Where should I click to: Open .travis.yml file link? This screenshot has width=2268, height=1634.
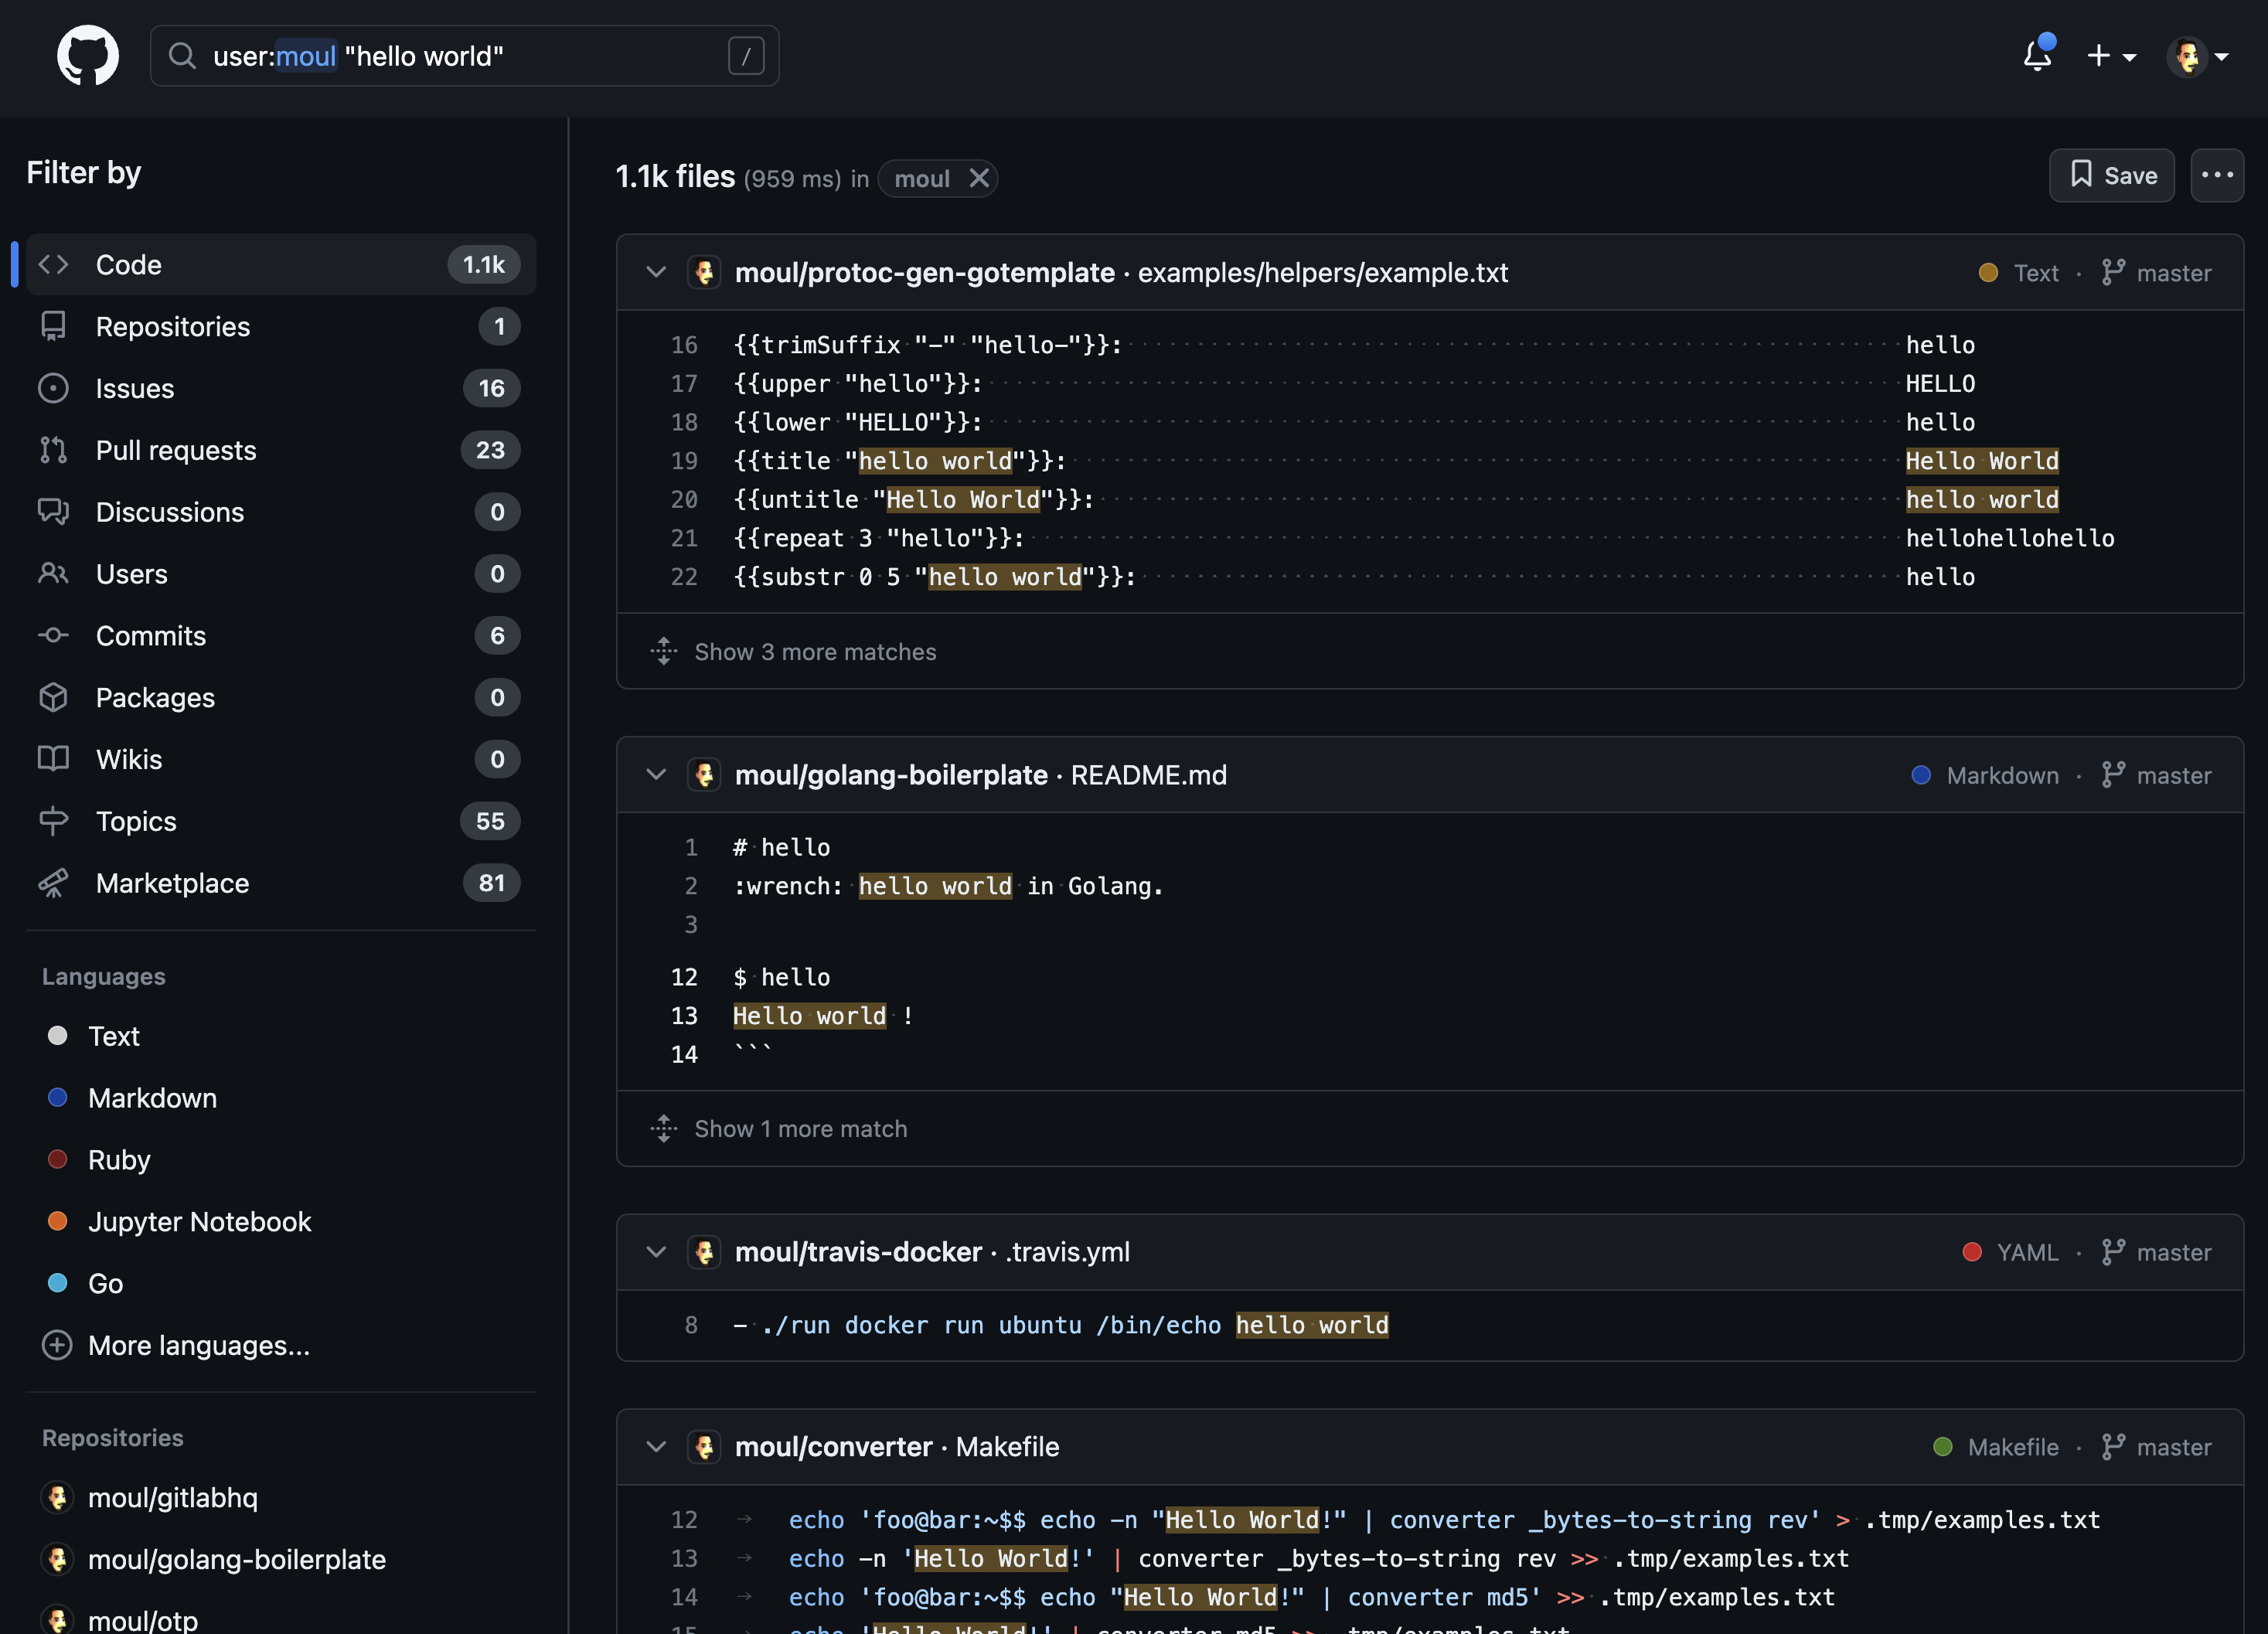1067,1252
